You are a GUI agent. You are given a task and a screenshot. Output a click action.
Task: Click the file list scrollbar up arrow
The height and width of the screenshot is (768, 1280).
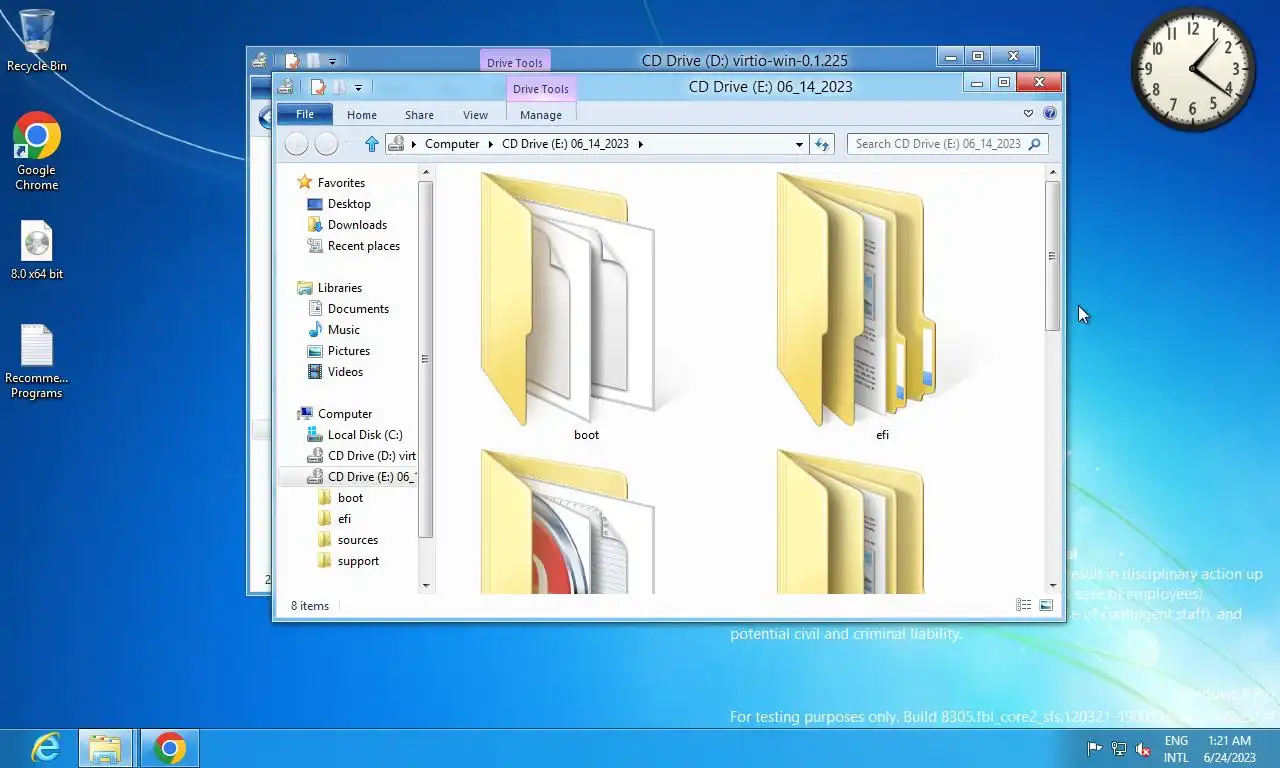(x=1052, y=173)
